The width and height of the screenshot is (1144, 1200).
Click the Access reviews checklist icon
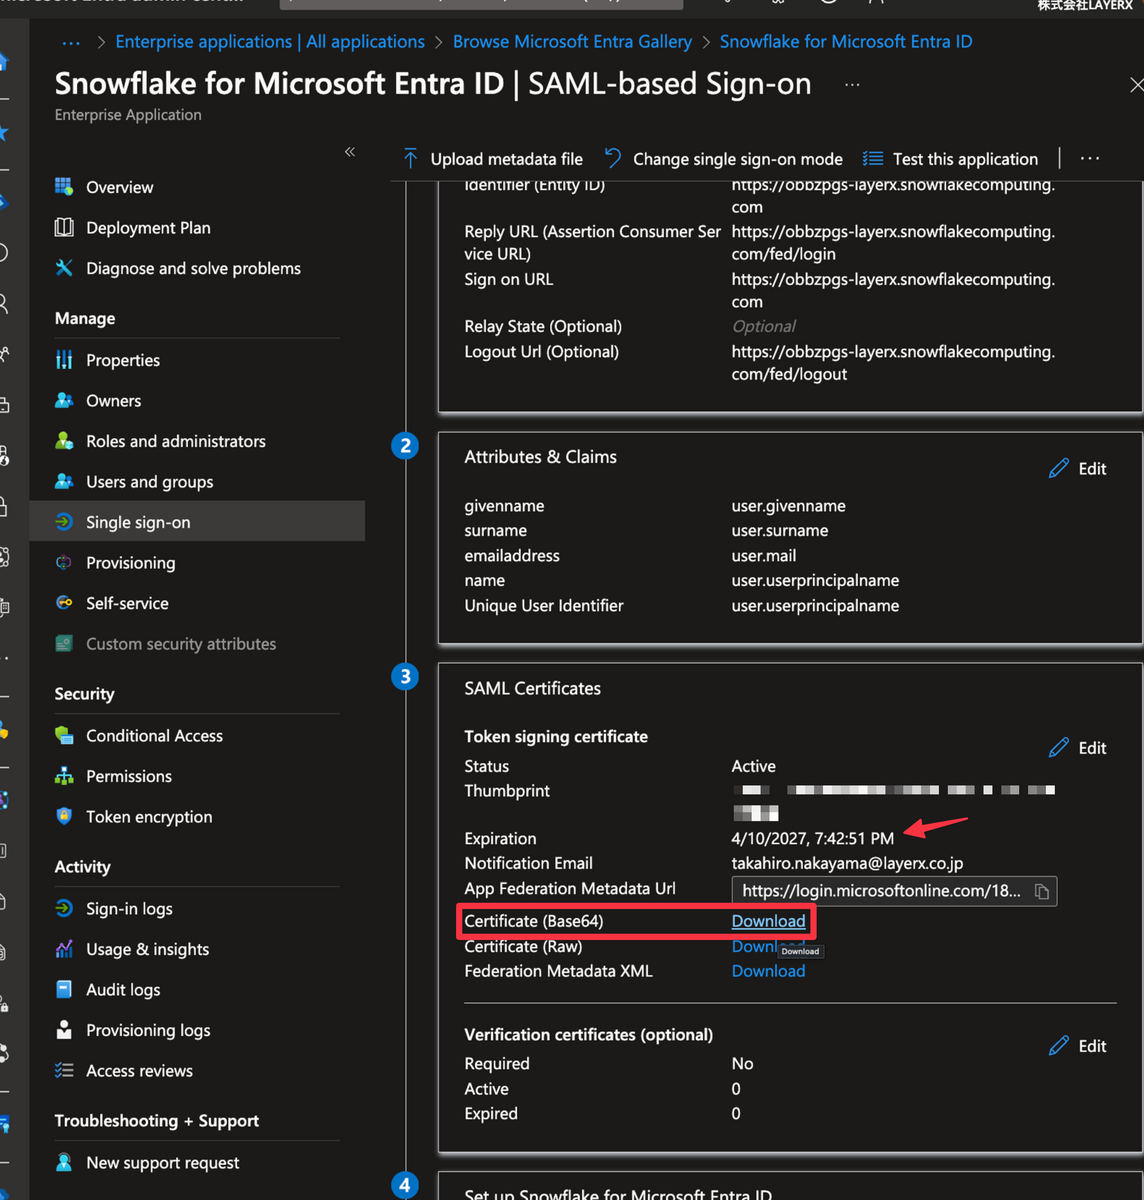click(64, 1070)
